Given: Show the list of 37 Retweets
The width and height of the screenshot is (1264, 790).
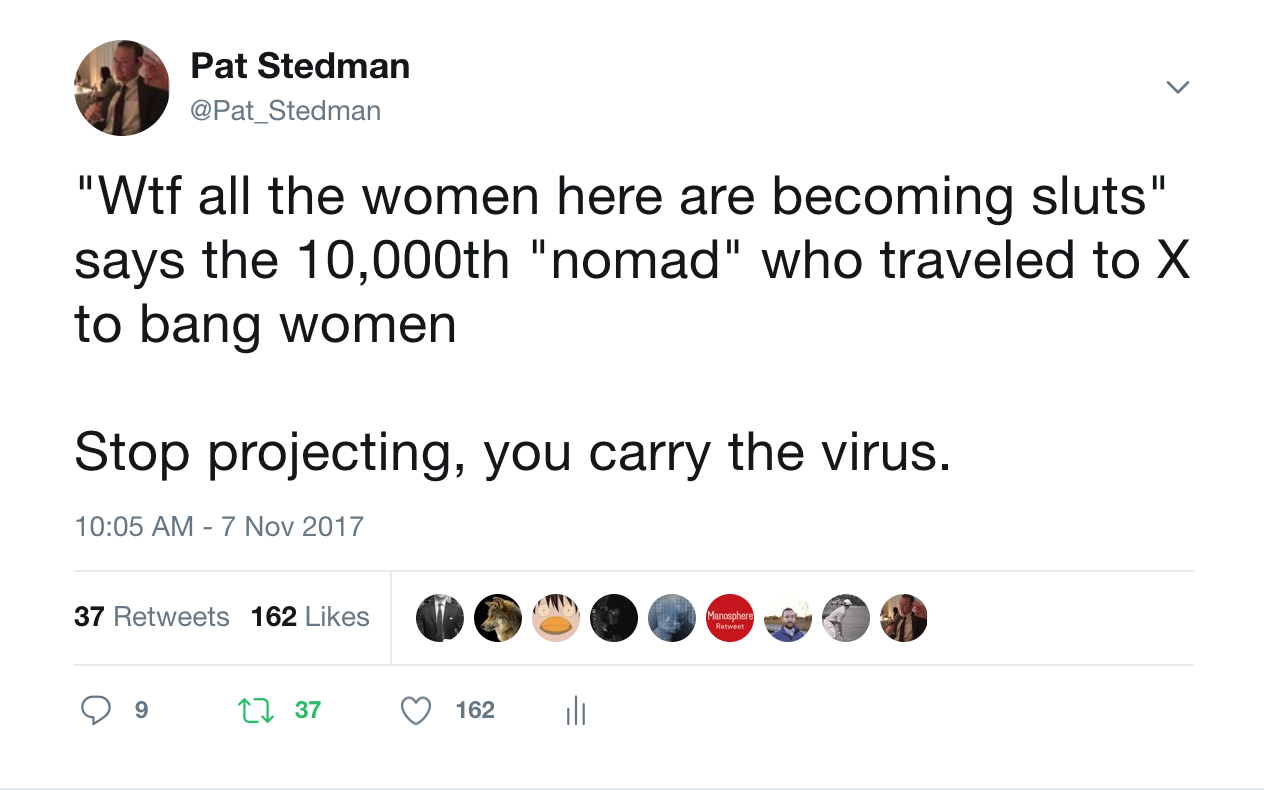Looking at the screenshot, I should click(x=152, y=617).
